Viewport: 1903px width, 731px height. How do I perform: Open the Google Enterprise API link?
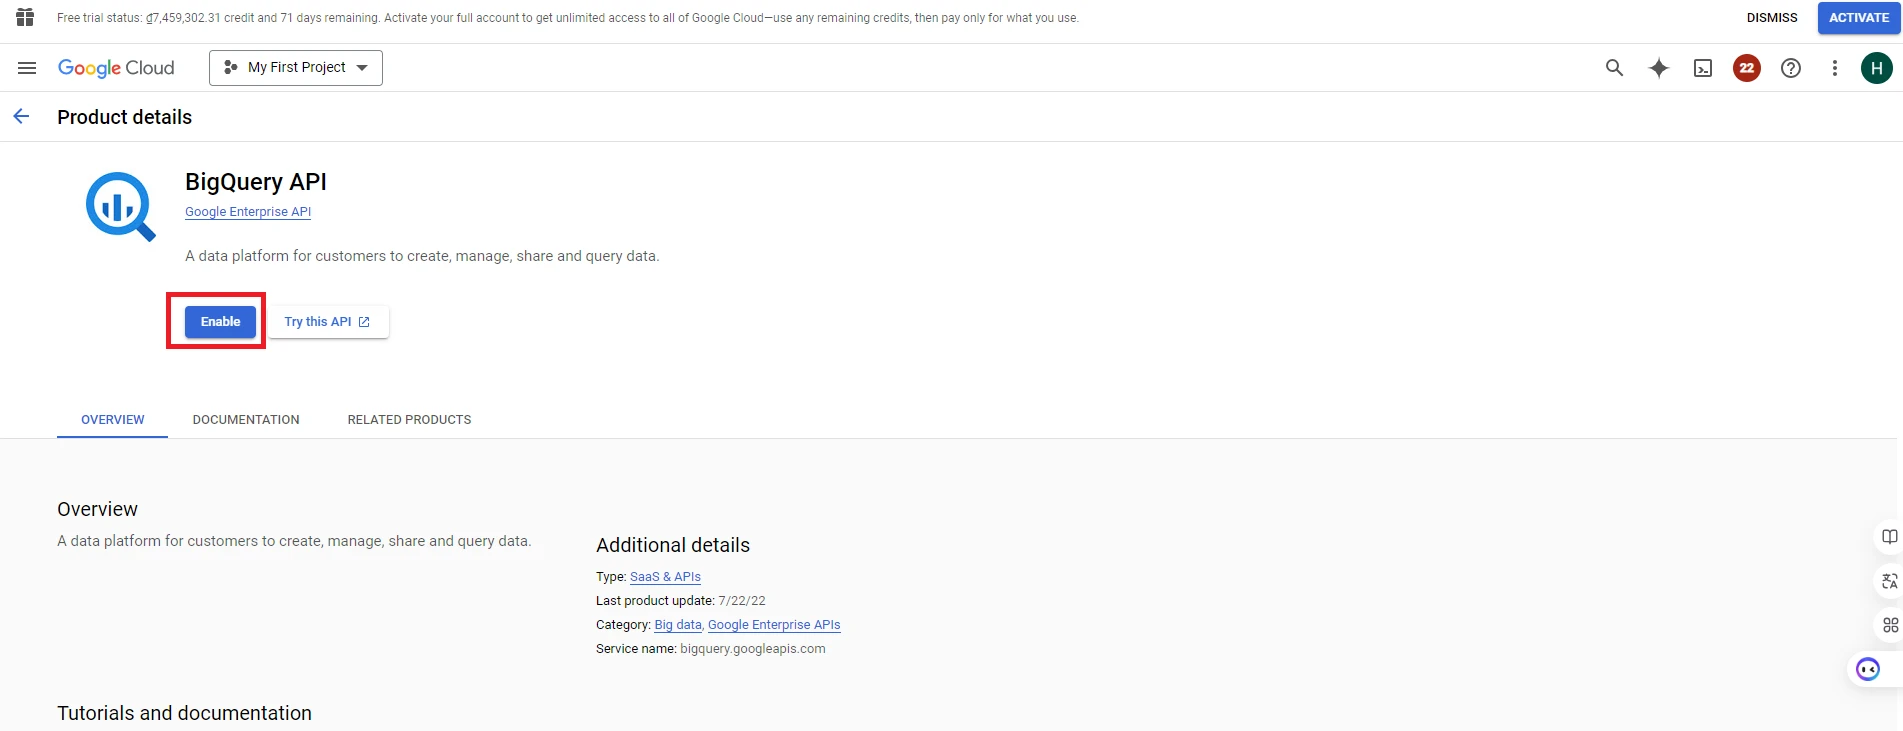[248, 212]
